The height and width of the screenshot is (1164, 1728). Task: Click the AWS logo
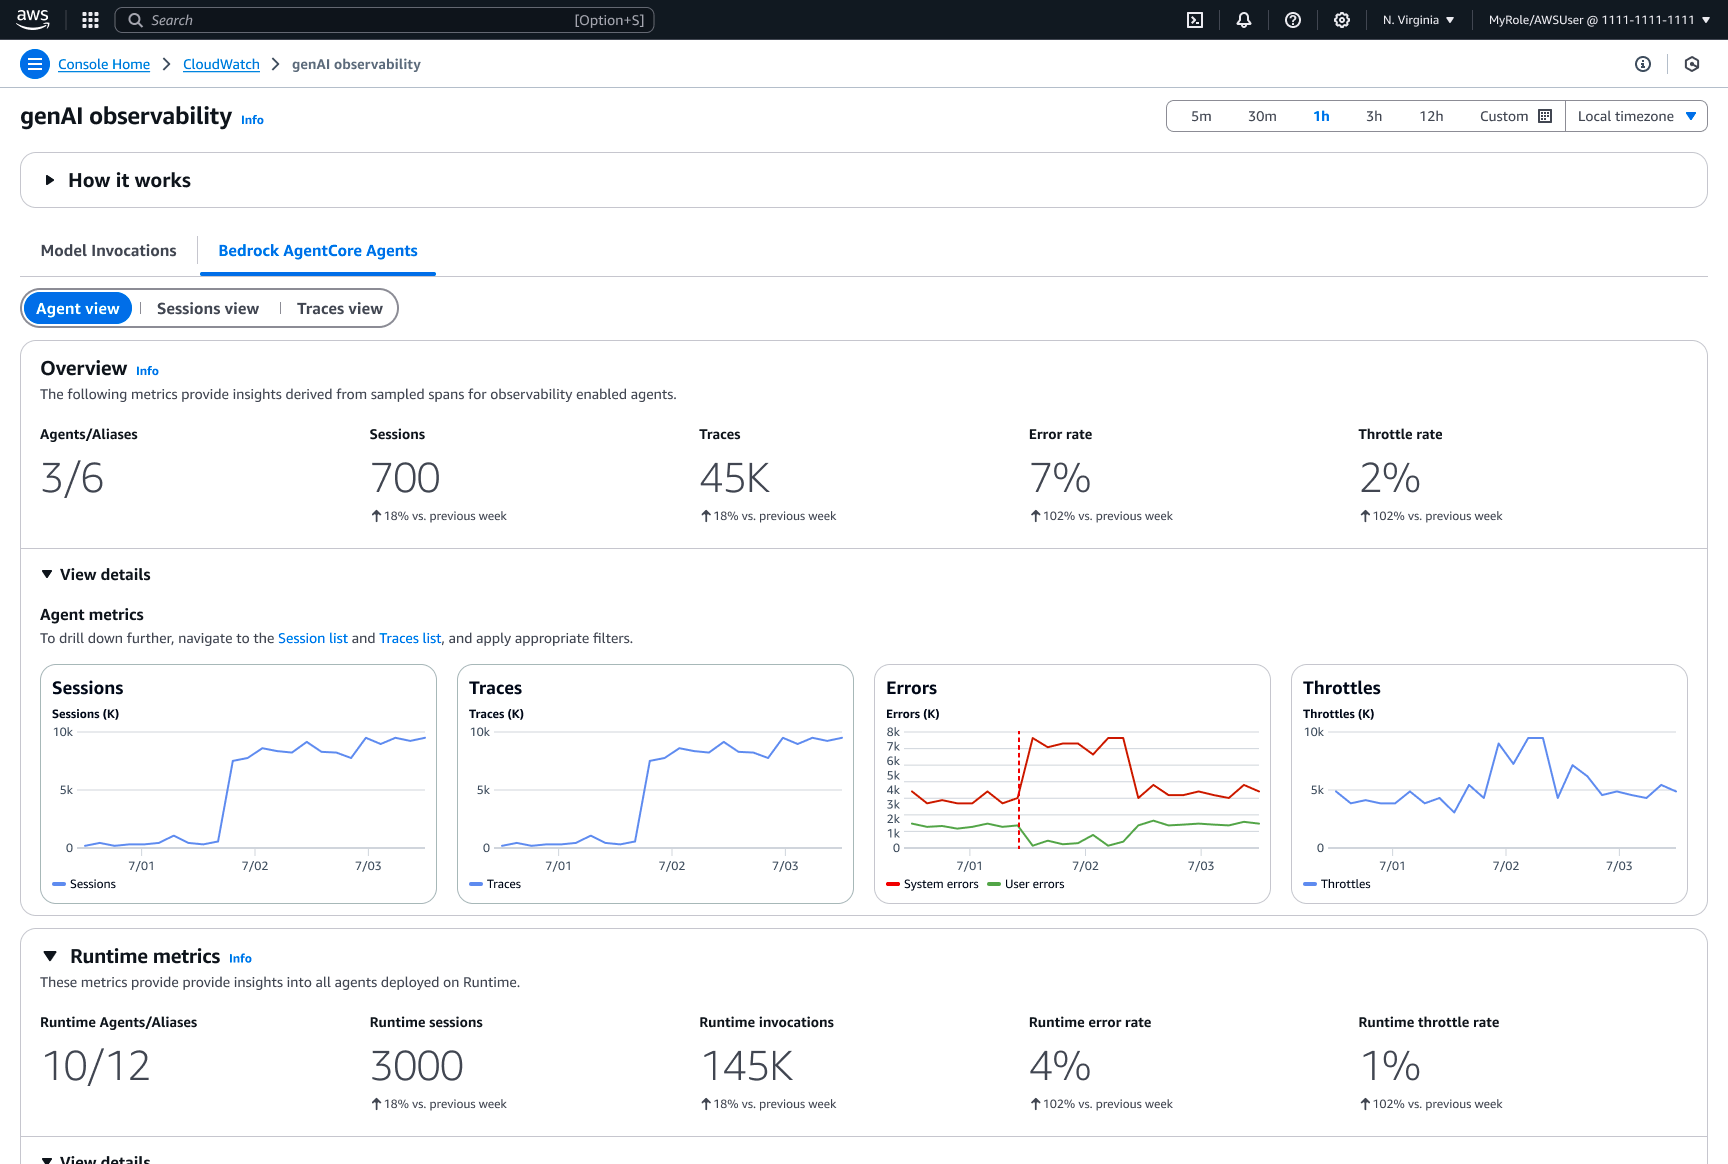33,19
